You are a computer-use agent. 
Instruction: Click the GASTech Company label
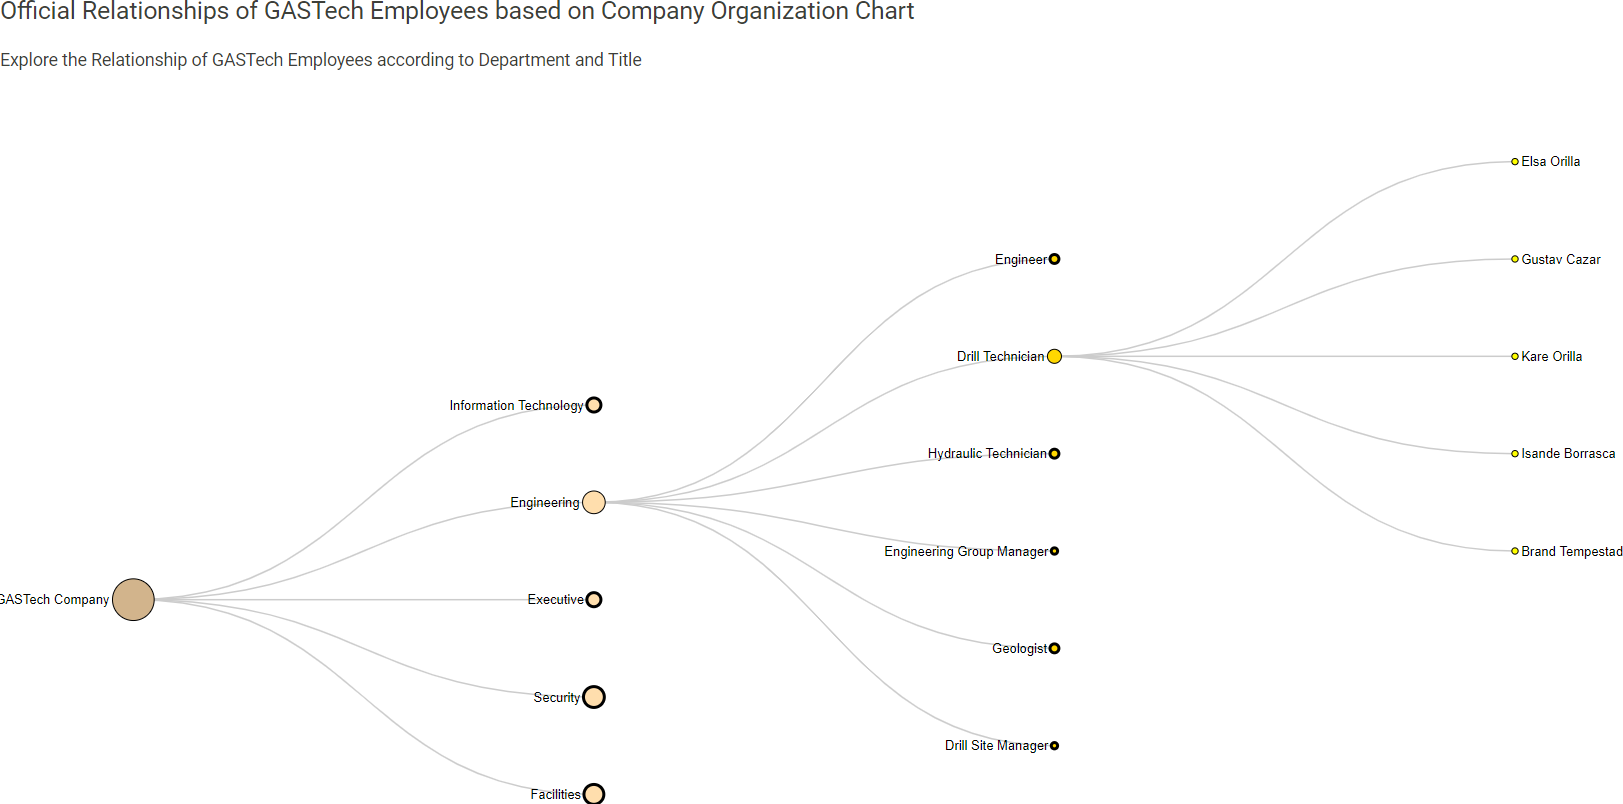[x=54, y=600]
